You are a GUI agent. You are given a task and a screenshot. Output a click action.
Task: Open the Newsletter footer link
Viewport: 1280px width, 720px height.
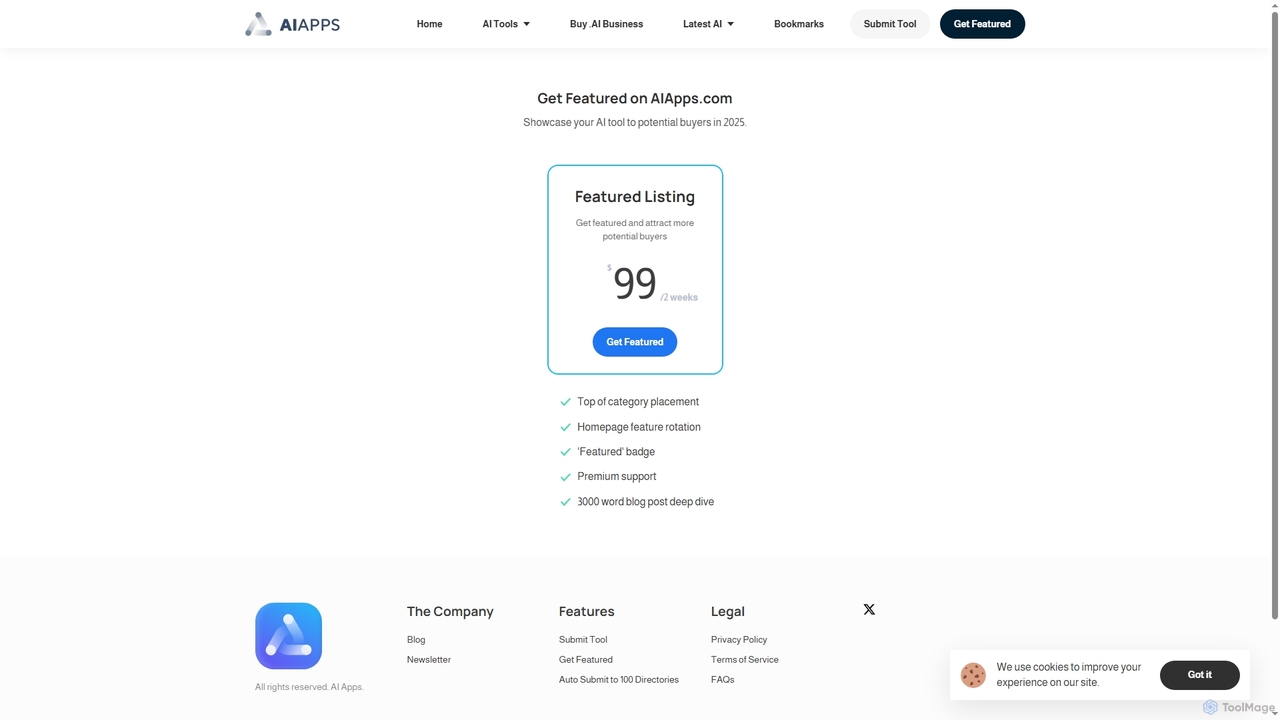point(429,660)
